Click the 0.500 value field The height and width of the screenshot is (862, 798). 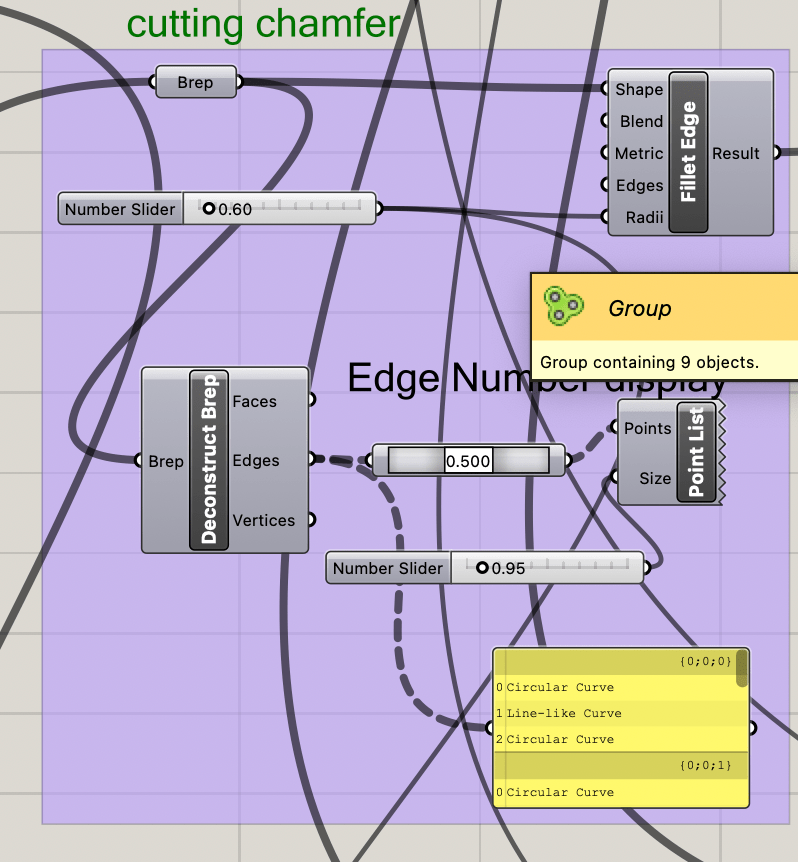click(468, 460)
